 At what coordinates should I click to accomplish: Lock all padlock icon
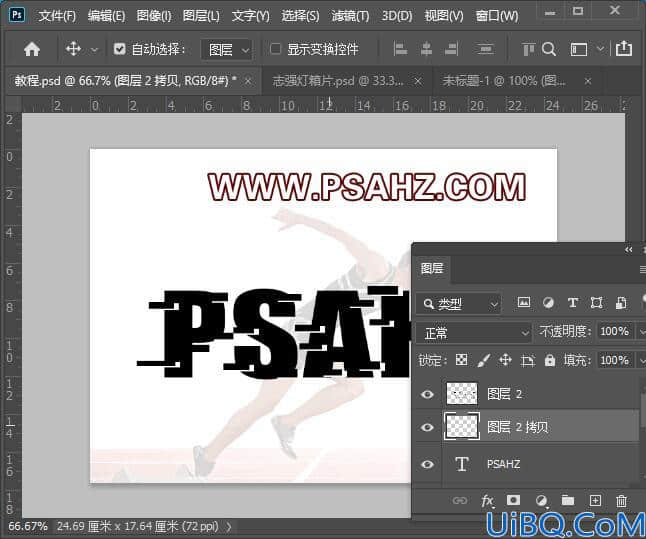(x=550, y=361)
